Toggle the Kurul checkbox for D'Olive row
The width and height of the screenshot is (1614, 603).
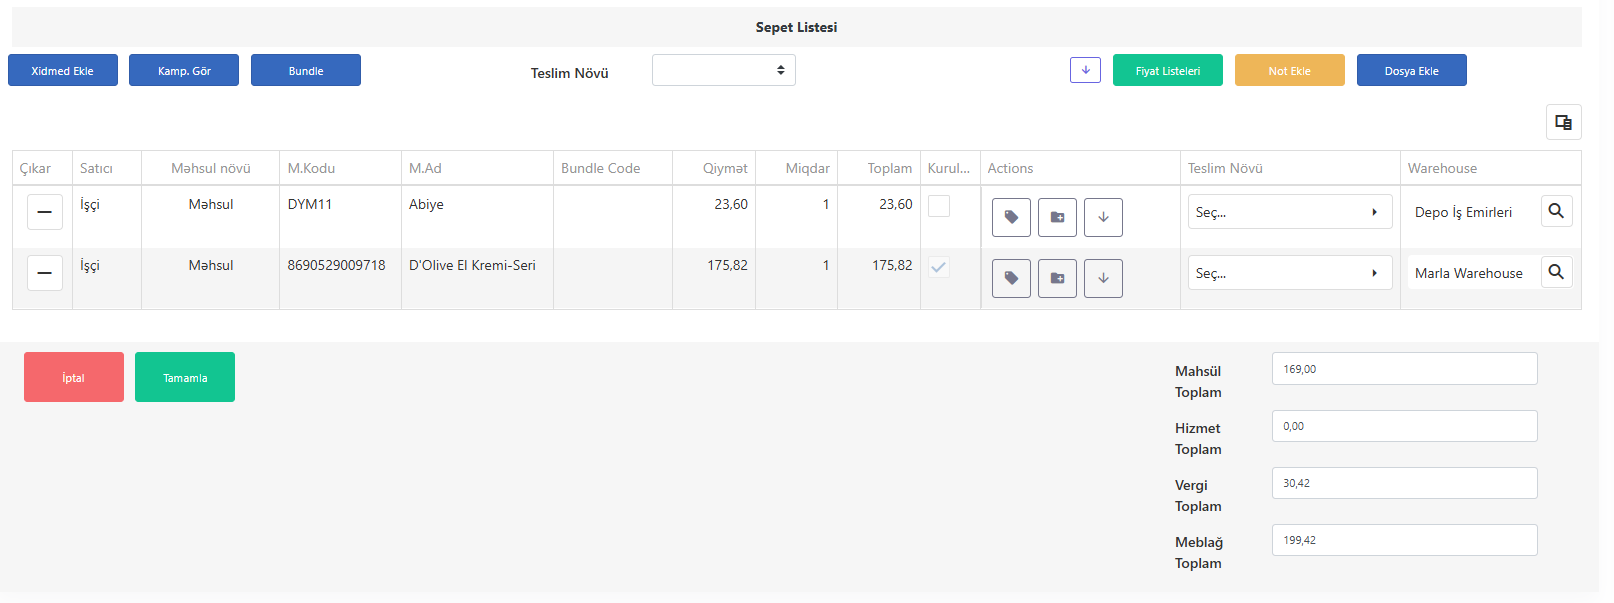[x=939, y=267]
